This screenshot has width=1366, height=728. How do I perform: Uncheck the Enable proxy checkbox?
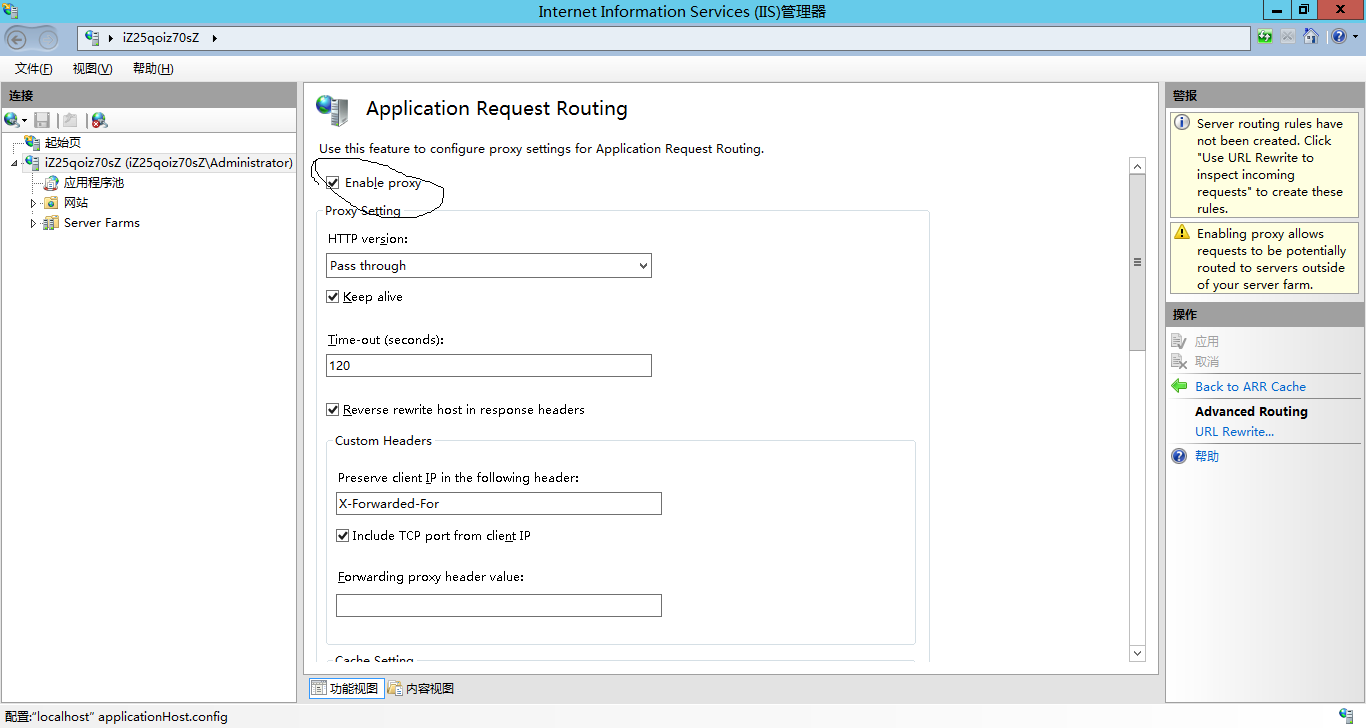tap(333, 183)
